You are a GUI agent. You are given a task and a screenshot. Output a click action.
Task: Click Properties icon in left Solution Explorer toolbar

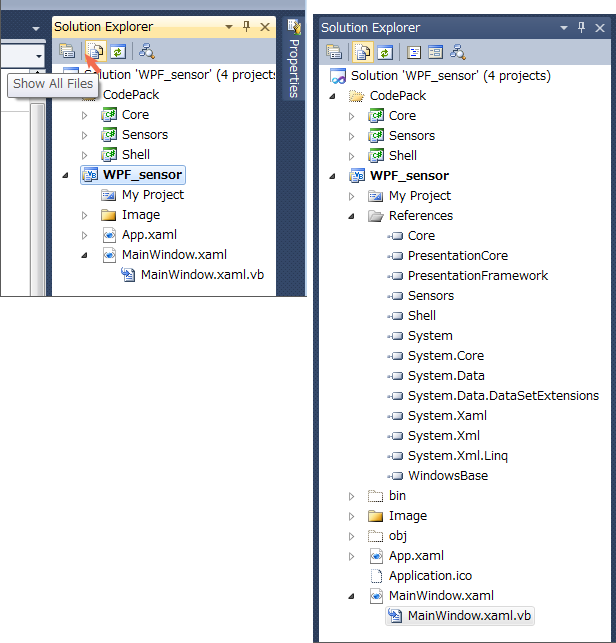click(66, 52)
